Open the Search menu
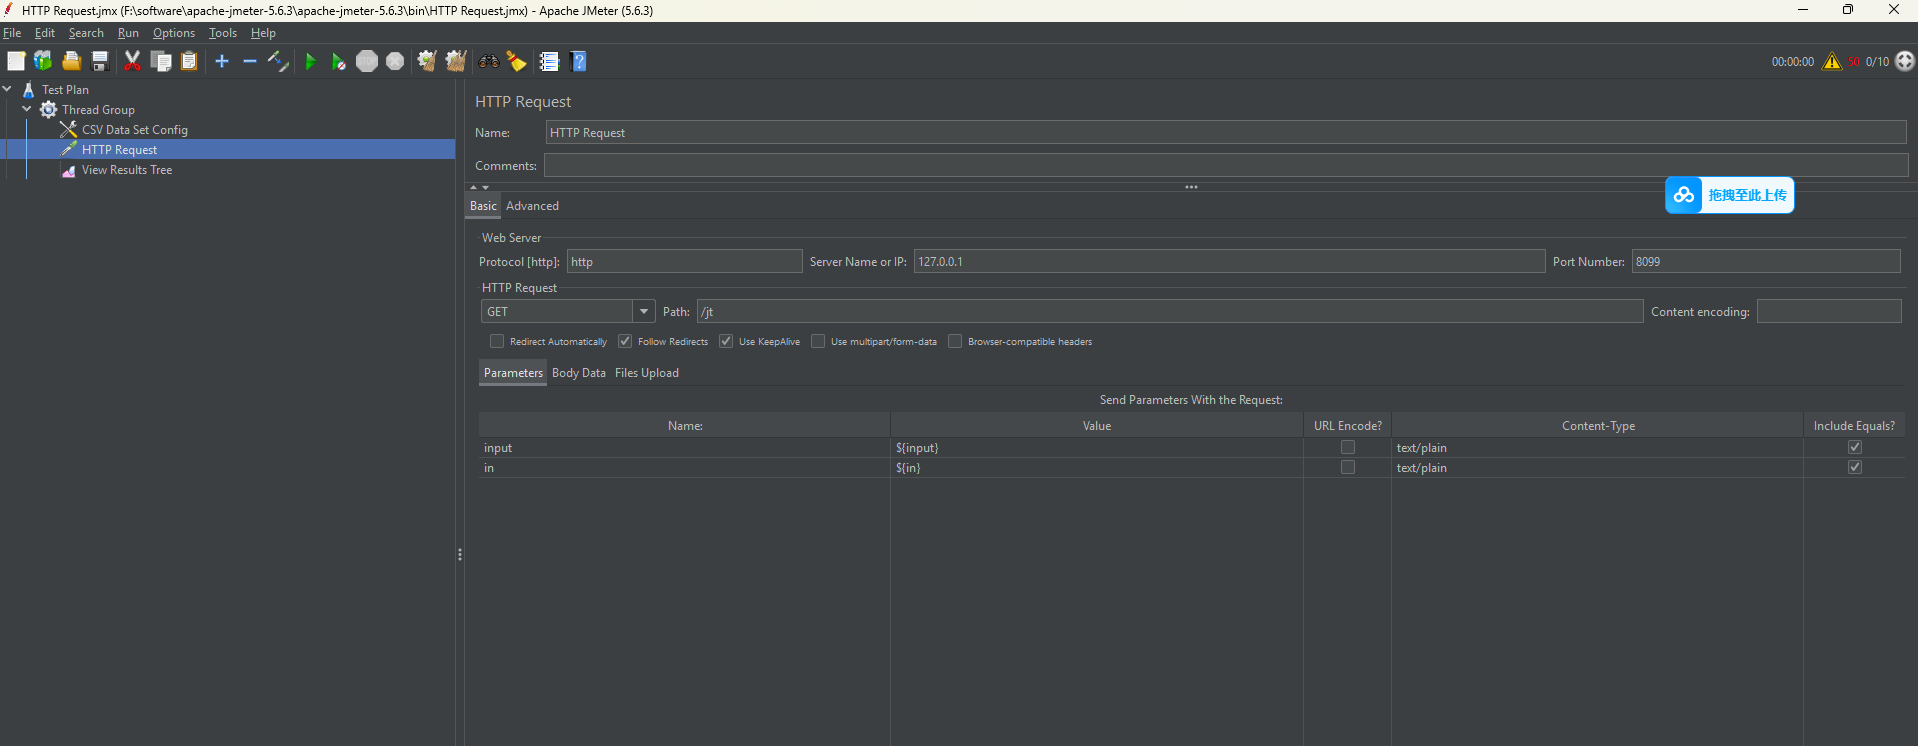1918x746 pixels. click(x=86, y=33)
